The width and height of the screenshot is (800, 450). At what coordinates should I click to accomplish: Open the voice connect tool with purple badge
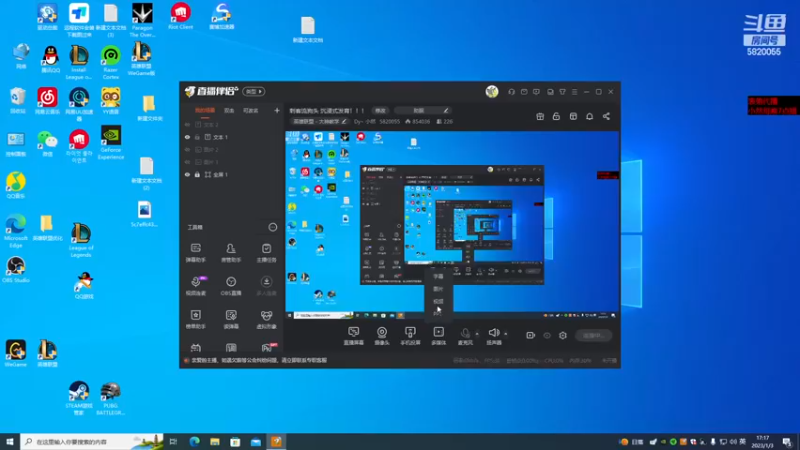195,286
